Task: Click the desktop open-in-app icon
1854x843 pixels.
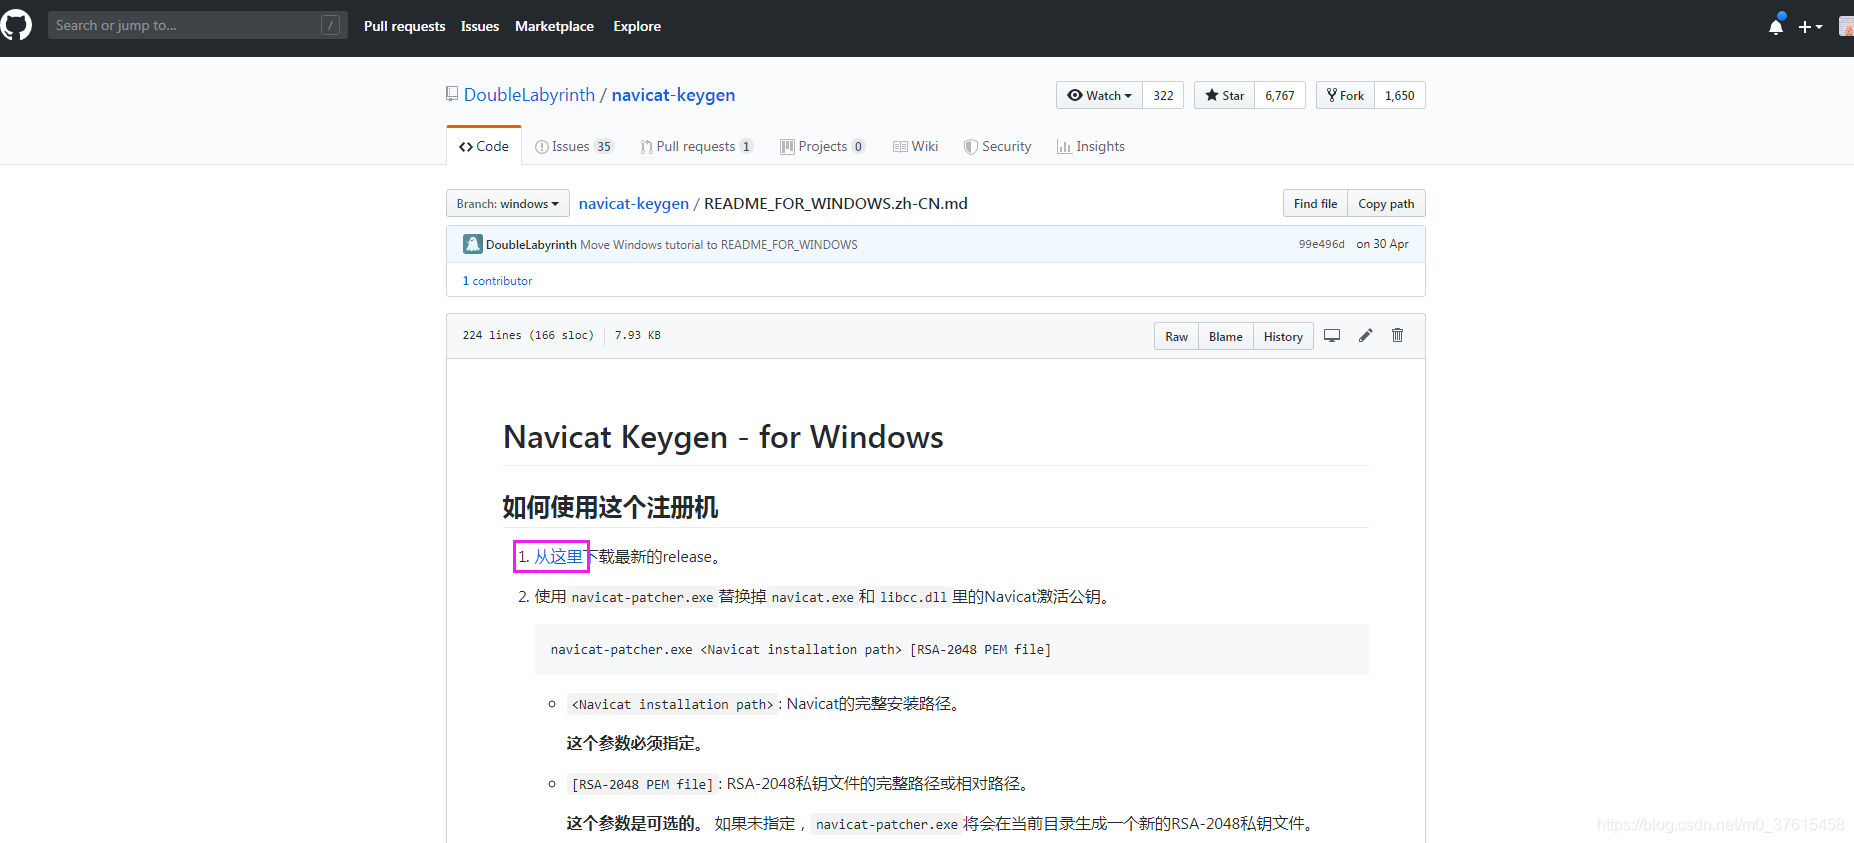Action: (x=1332, y=336)
